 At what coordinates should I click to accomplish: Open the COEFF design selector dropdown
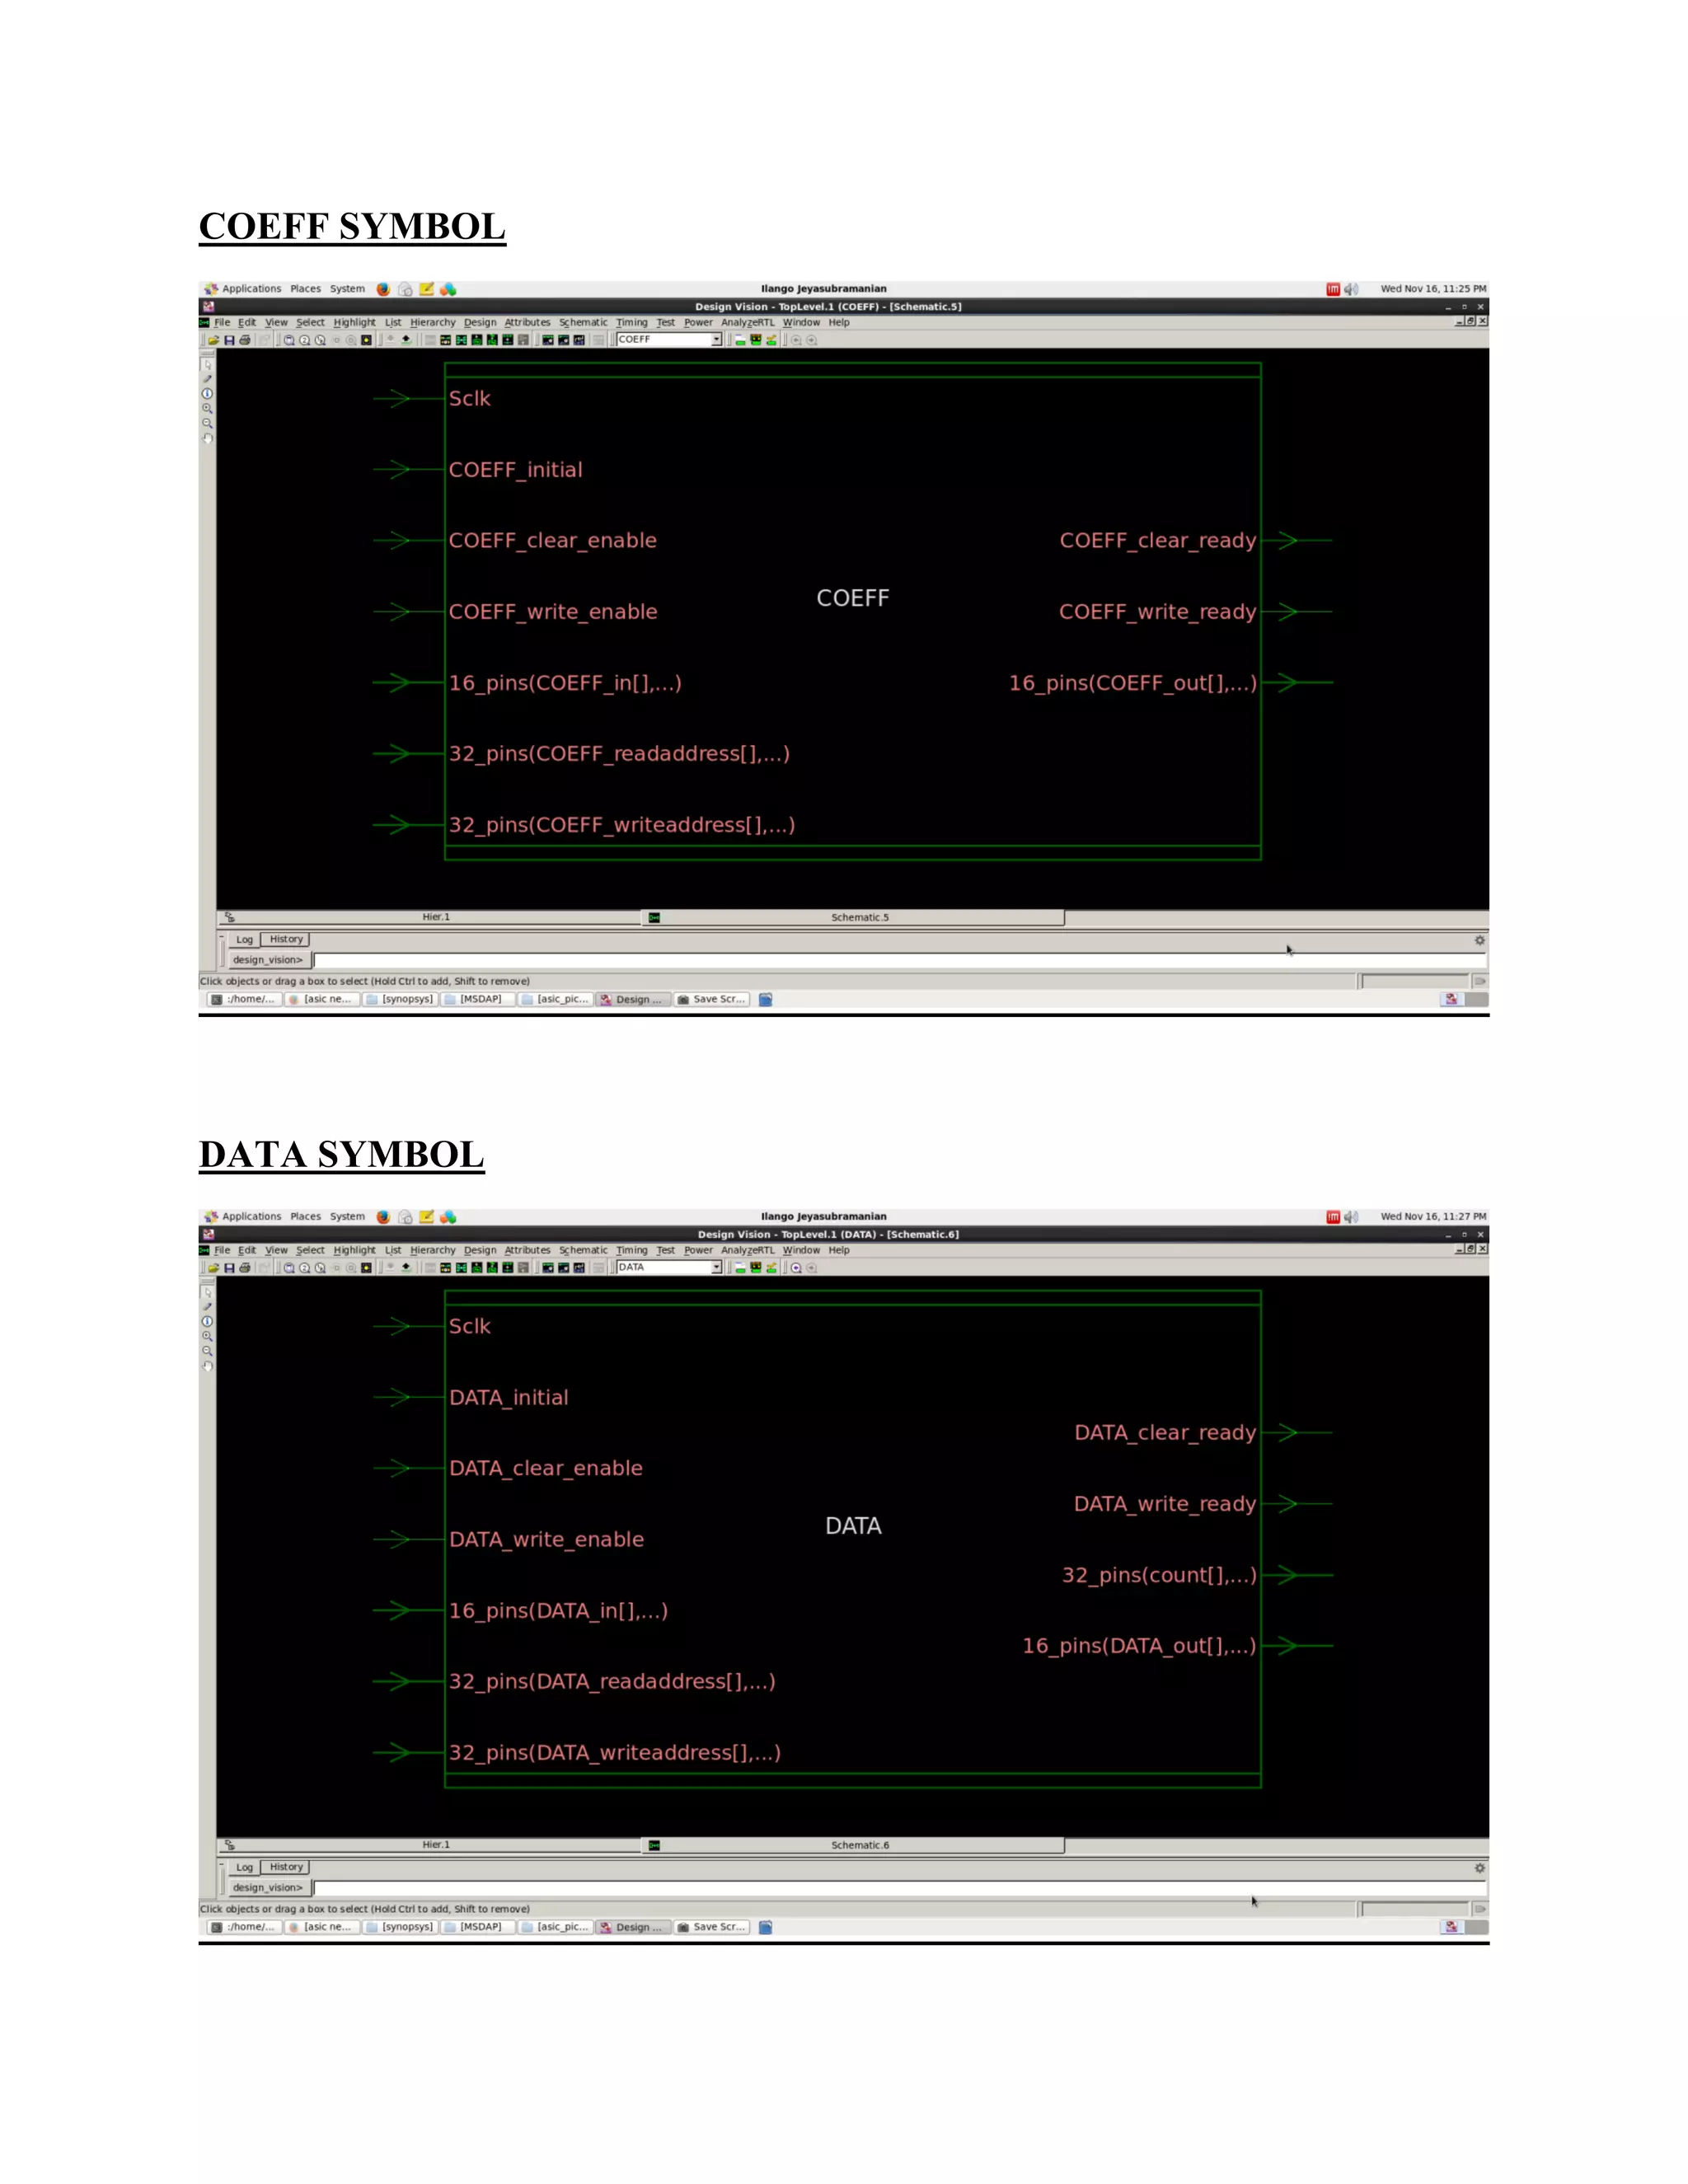click(x=716, y=340)
